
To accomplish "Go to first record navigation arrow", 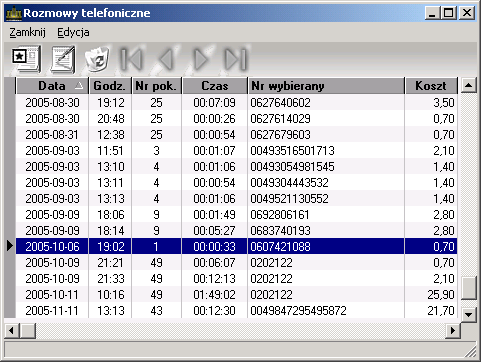I will point(131,60).
